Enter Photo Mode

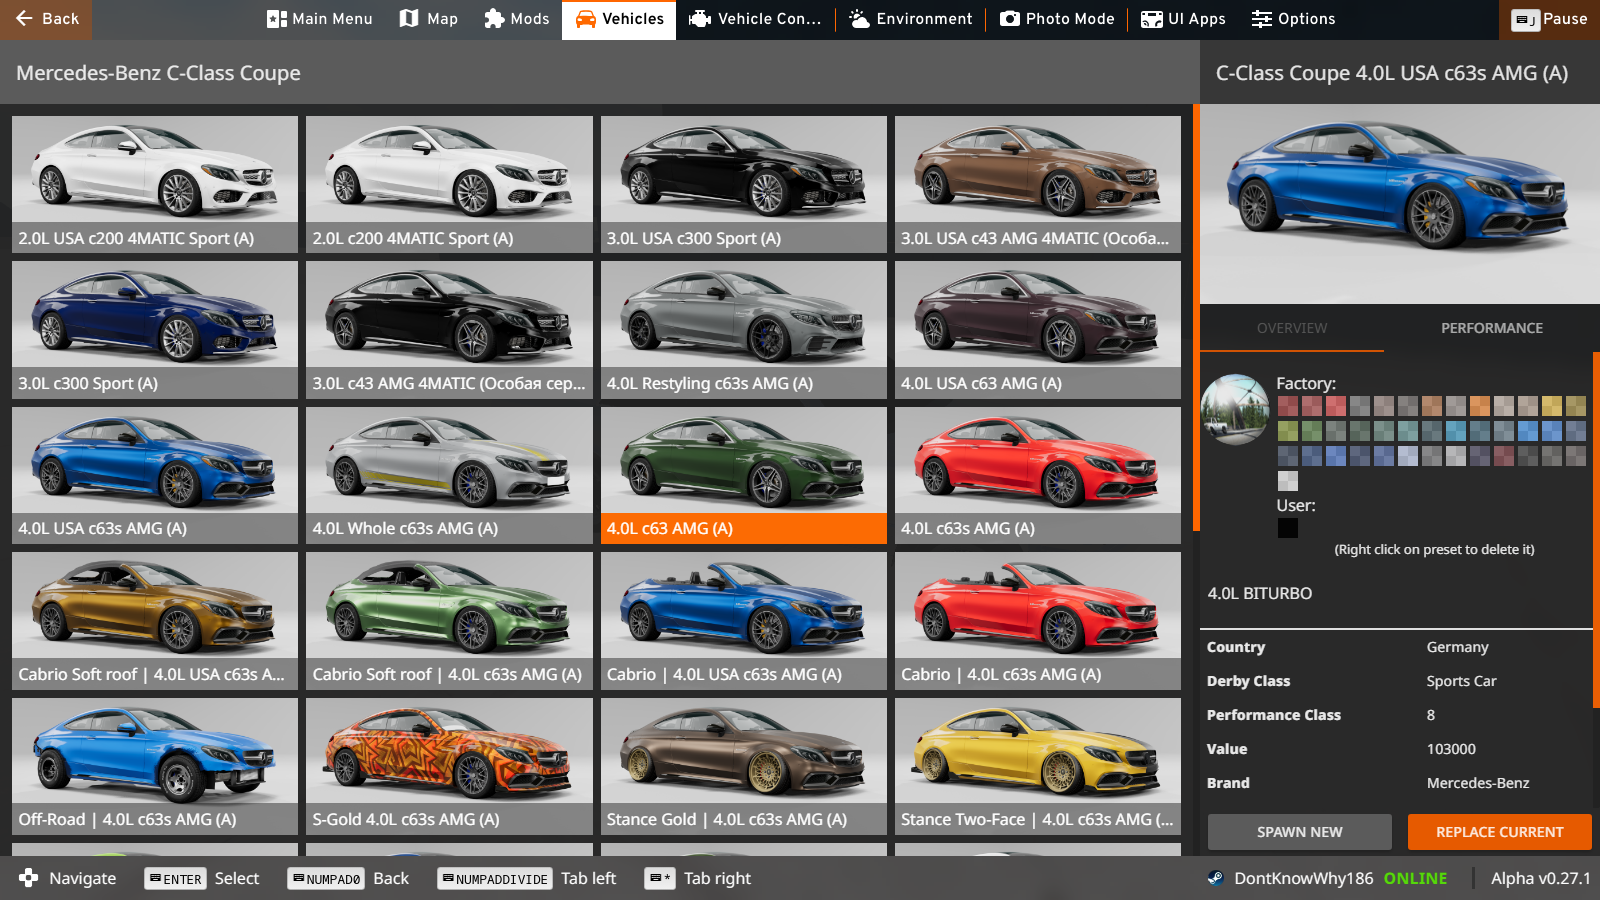[1057, 19]
